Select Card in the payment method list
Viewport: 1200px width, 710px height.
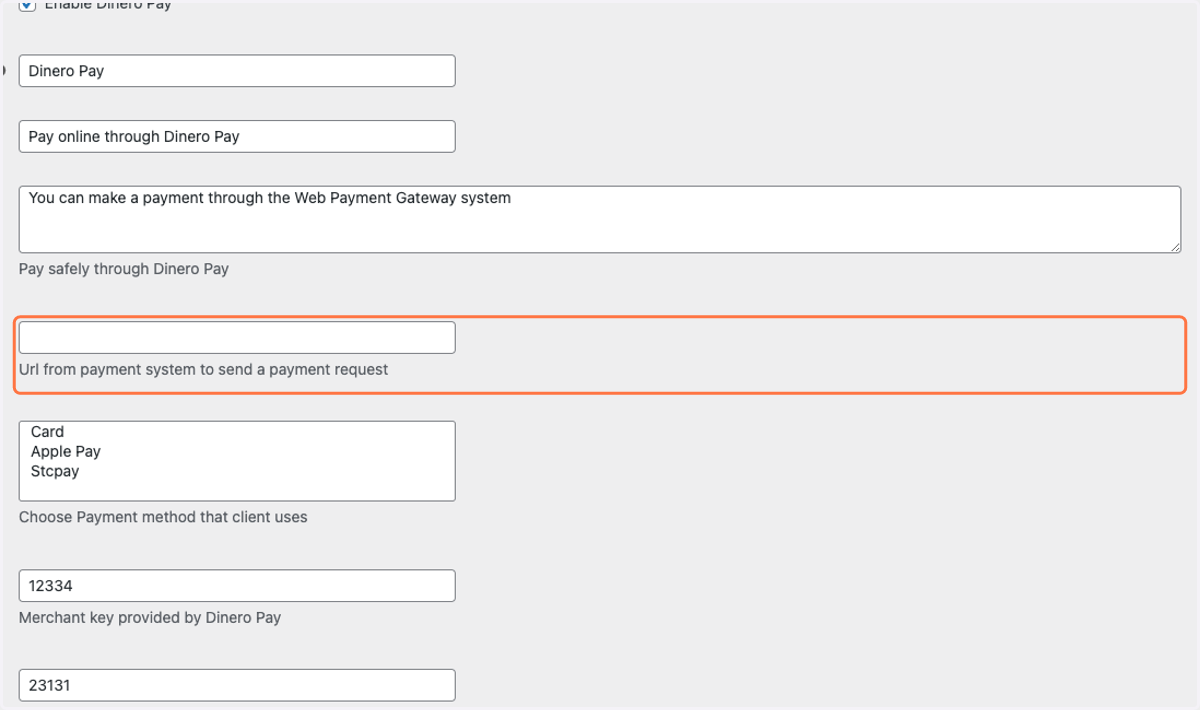pyautogui.click(x=237, y=432)
